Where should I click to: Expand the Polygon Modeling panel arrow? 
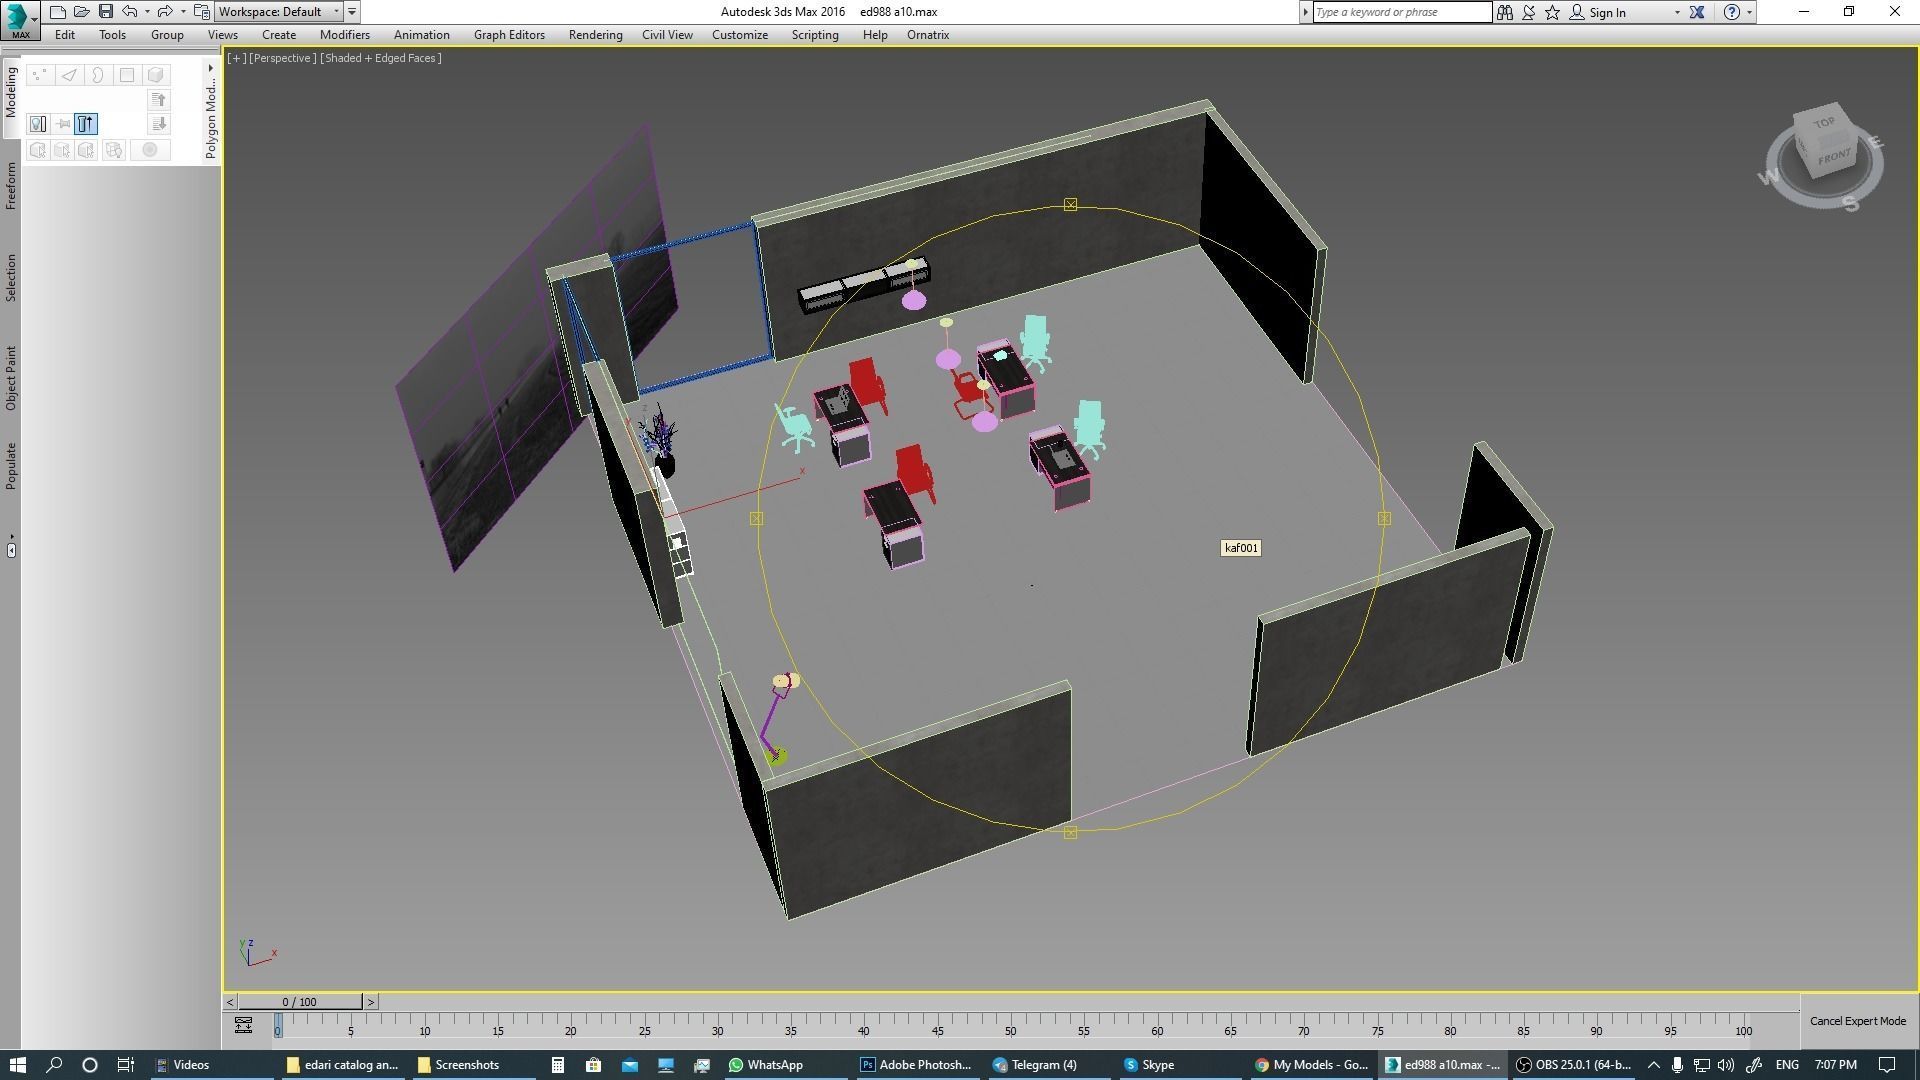210,68
